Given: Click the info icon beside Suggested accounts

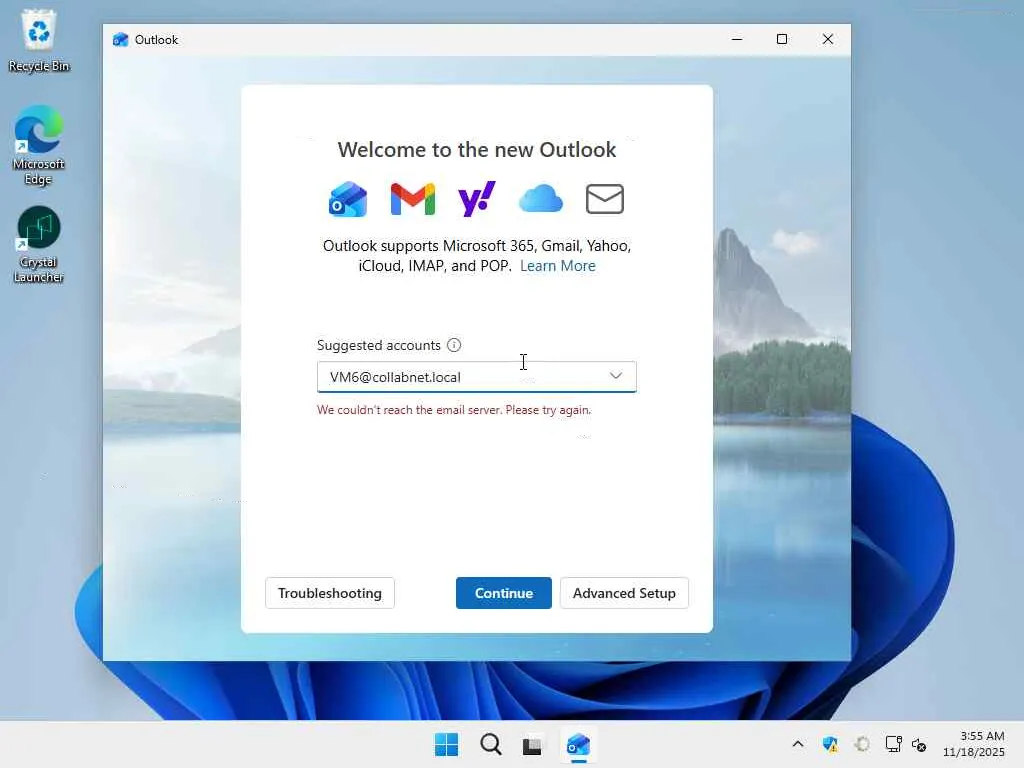Looking at the screenshot, I should [454, 345].
